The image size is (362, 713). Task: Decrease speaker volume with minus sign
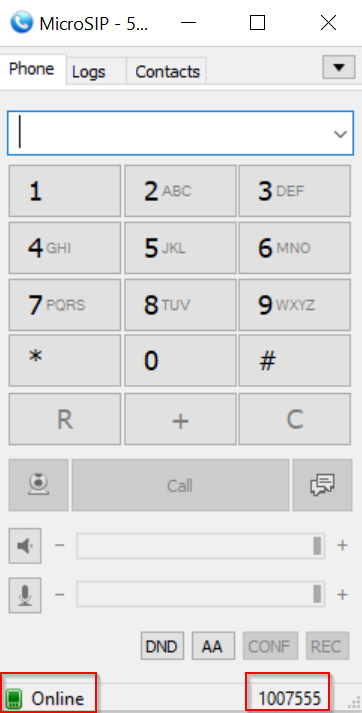click(x=60, y=545)
